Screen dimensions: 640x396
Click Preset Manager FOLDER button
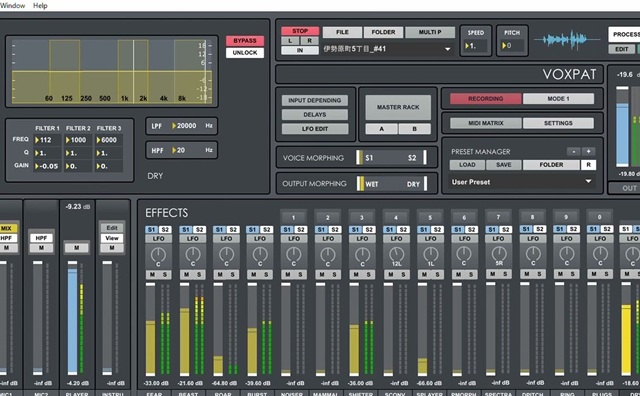pyautogui.click(x=551, y=165)
